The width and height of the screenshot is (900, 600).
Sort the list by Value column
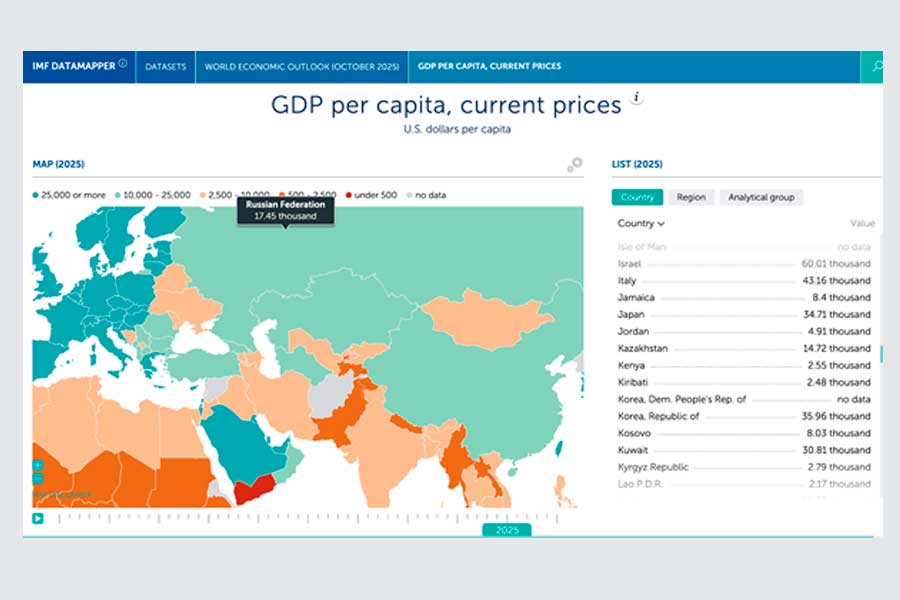click(862, 224)
